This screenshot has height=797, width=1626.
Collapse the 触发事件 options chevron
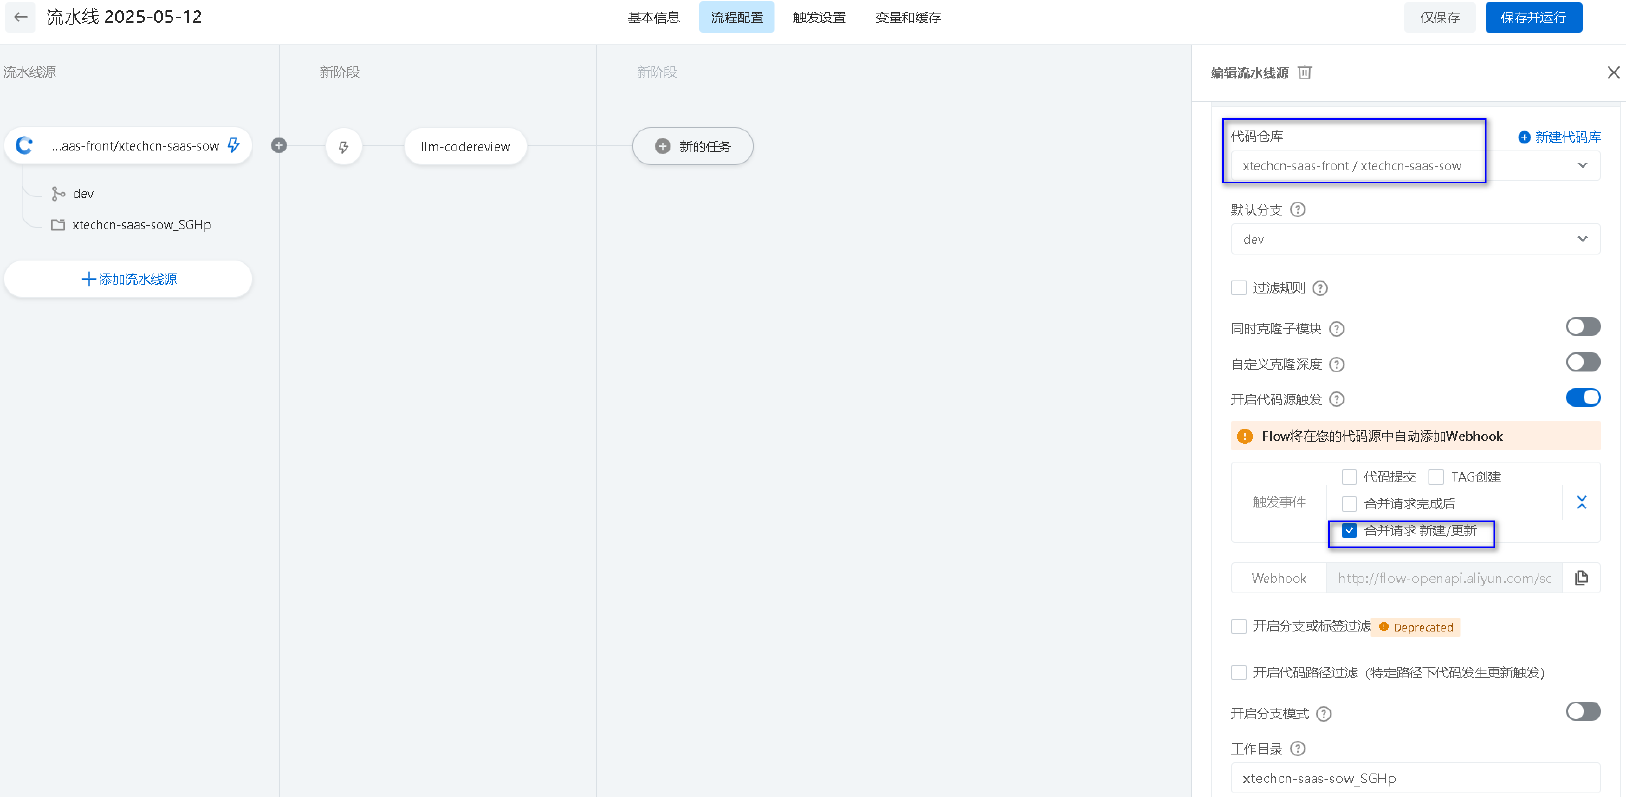(1581, 502)
